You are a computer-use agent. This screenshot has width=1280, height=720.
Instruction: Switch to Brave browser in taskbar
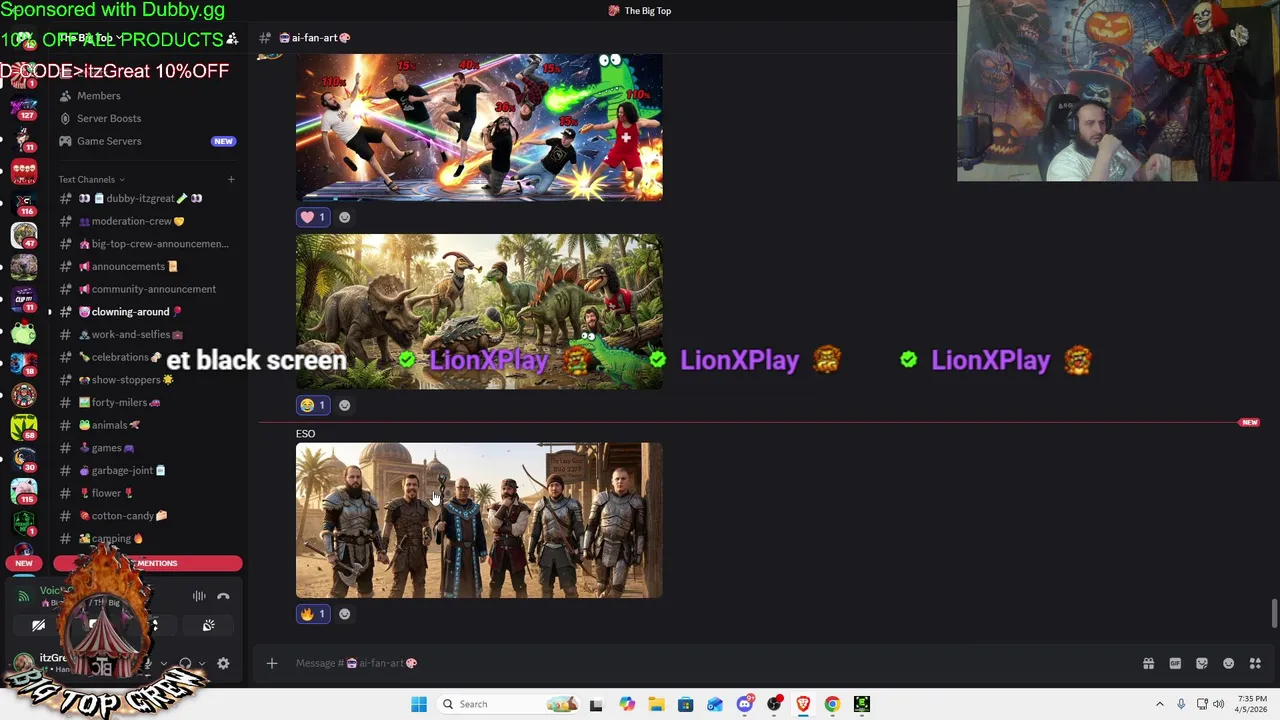tap(803, 704)
